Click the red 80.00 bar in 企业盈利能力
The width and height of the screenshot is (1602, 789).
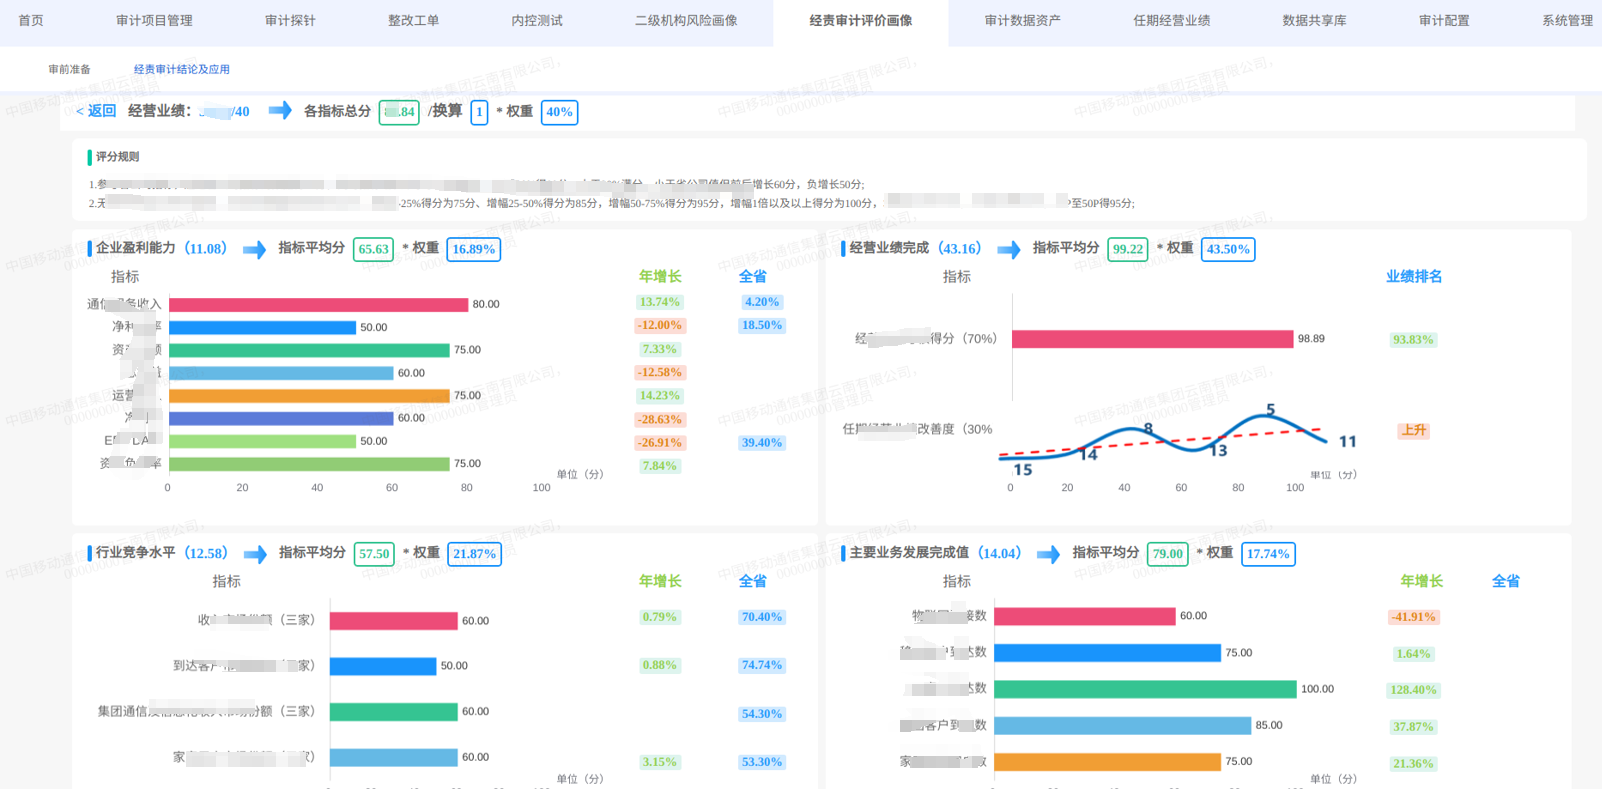[319, 304]
